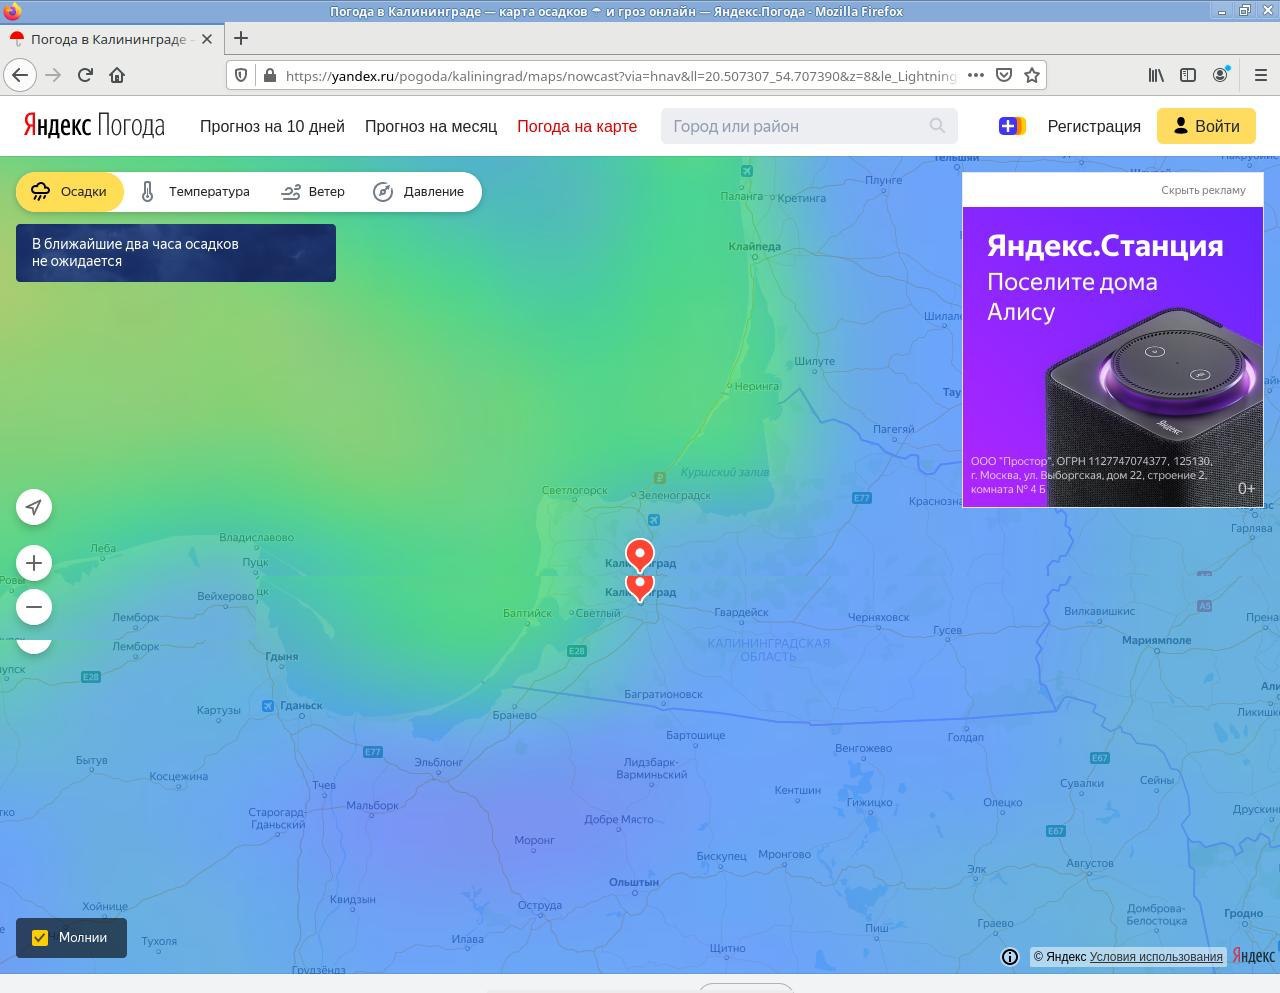Hide the ad via Скрыть рекламу

pos(1203,190)
